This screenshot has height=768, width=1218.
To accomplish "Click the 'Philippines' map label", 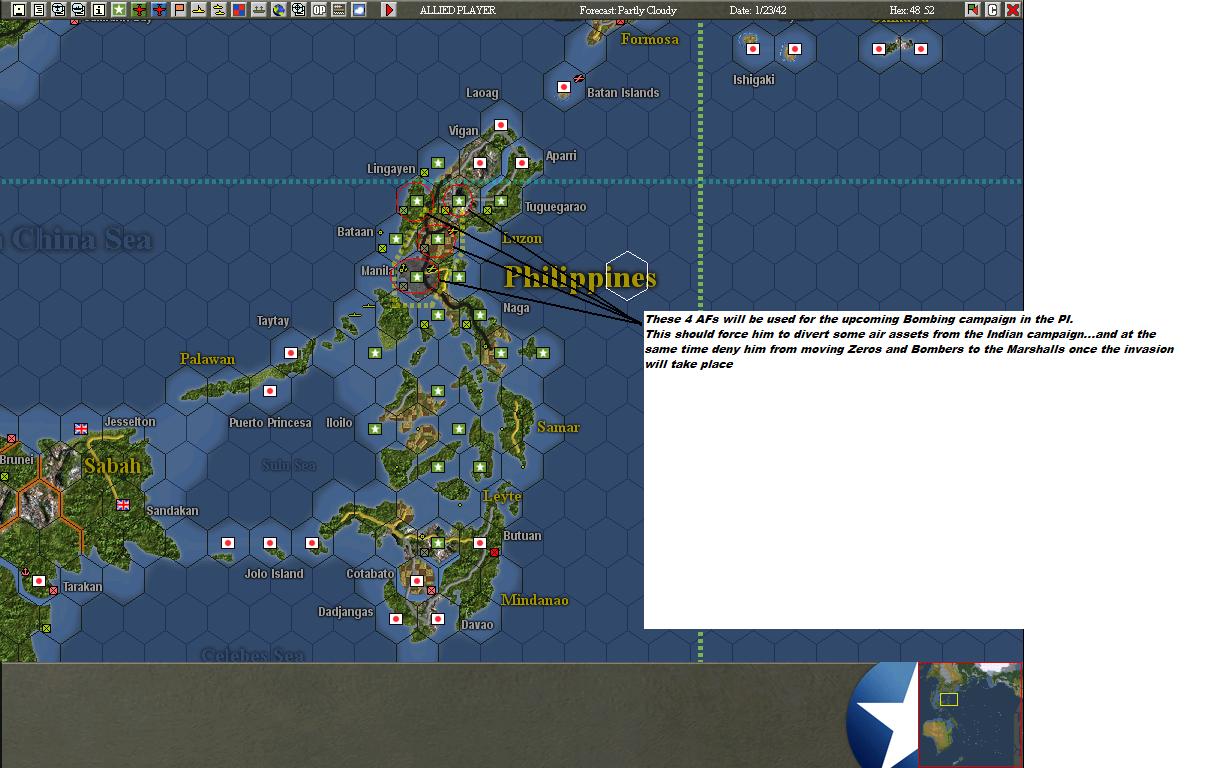I will click(x=580, y=278).
